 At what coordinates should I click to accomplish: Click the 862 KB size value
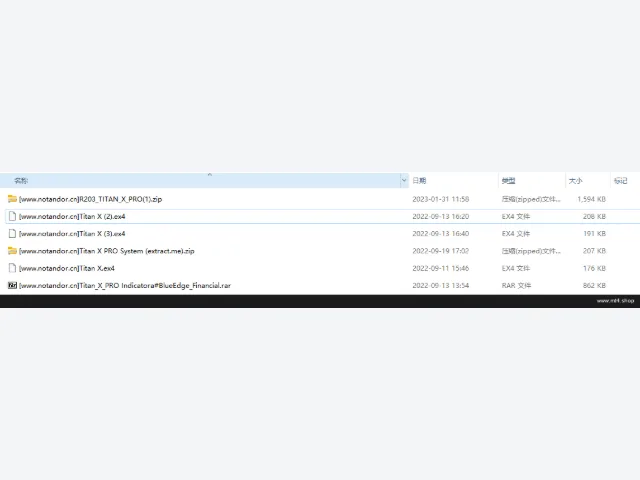coord(594,285)
